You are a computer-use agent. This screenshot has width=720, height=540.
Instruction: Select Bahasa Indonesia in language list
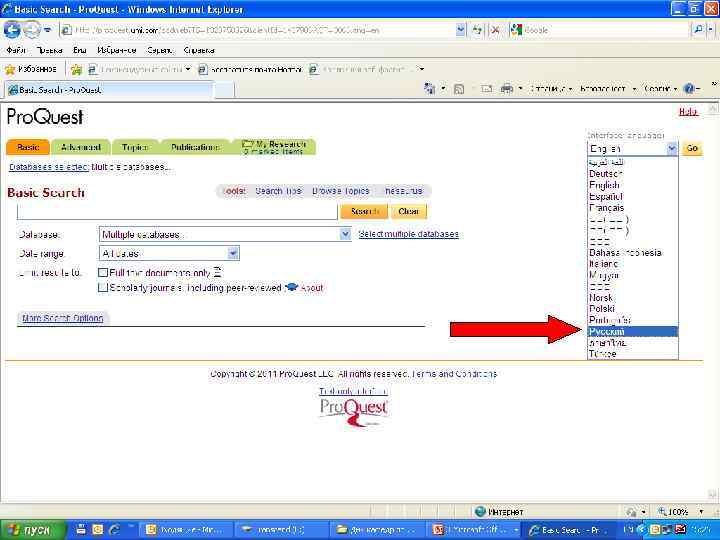633,253
